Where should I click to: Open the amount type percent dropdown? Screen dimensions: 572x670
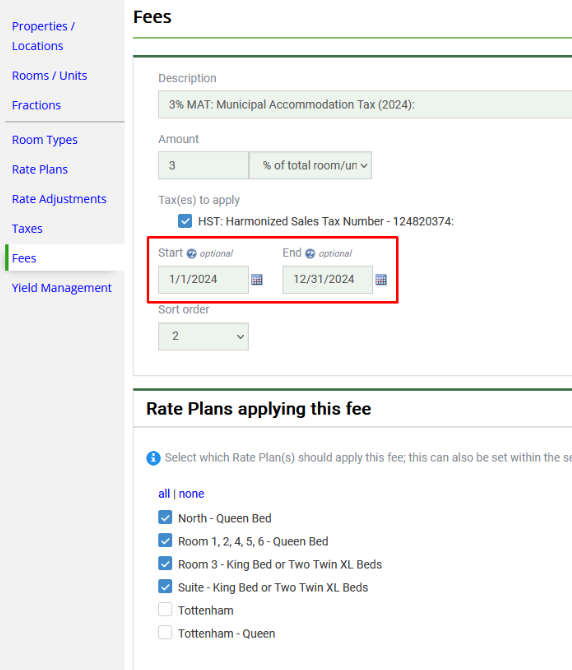(x=311, y=165)
